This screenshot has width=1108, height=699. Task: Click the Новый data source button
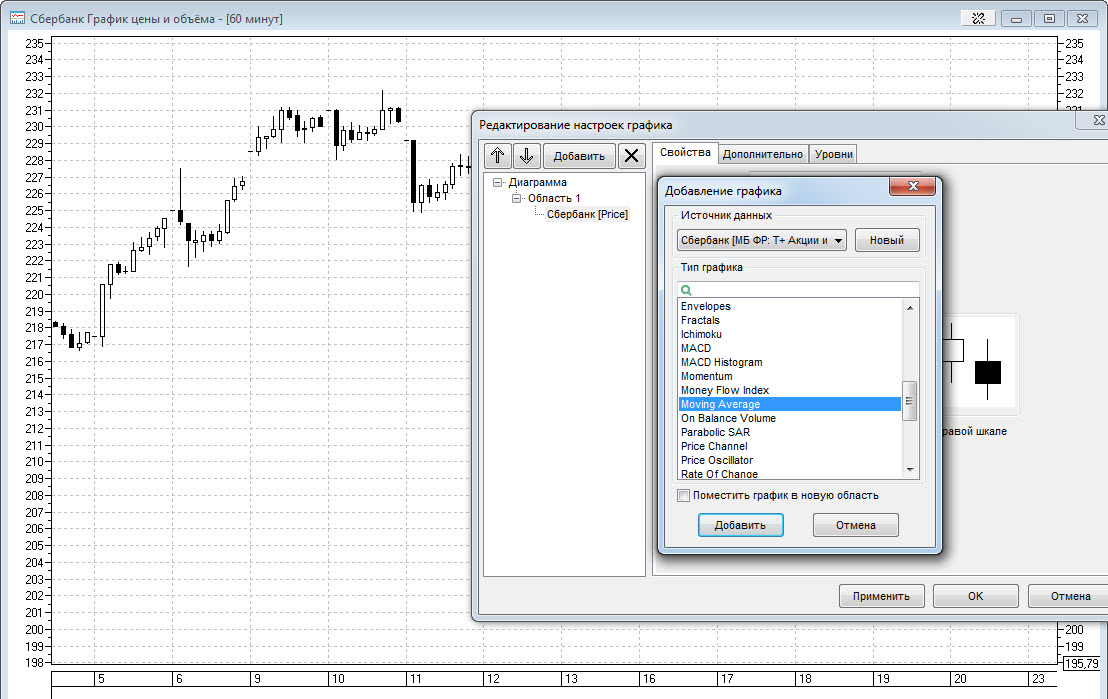coord(887,240)
